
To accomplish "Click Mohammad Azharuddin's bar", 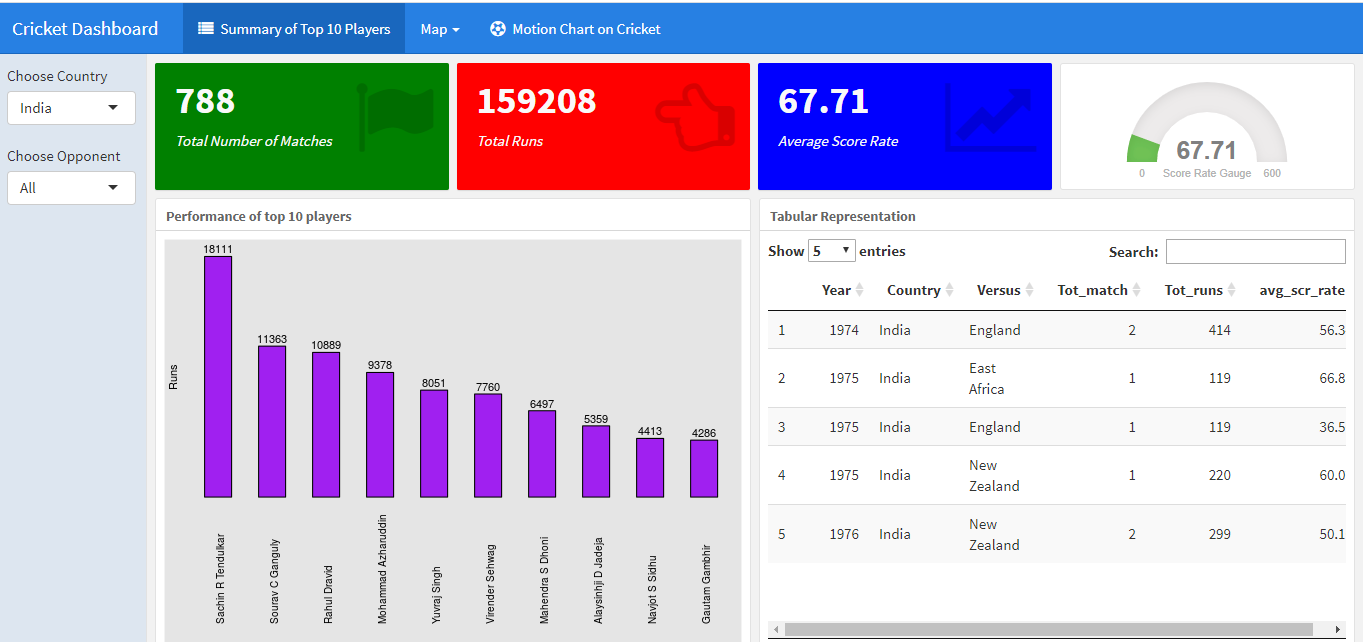I will click(x=380, y=435).
